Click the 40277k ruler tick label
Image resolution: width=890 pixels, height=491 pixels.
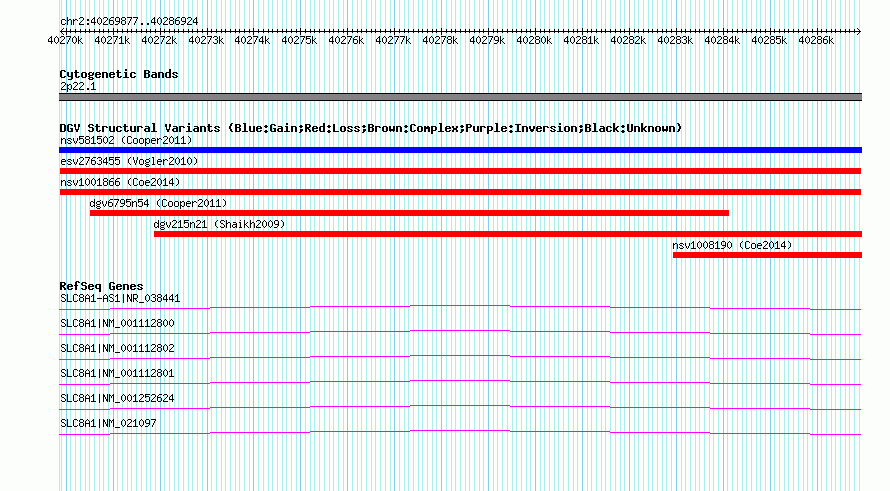coord(393,40)
